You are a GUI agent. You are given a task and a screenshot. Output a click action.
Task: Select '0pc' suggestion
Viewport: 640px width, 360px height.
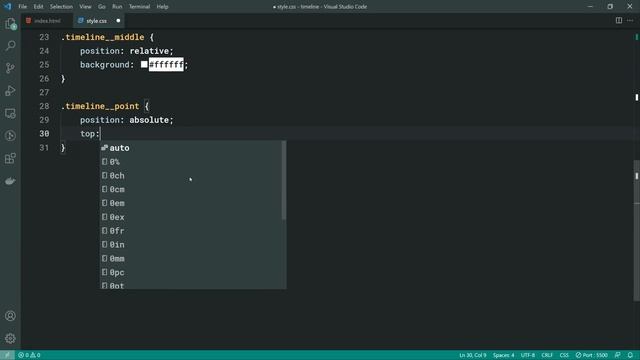[x=191, y=272]
